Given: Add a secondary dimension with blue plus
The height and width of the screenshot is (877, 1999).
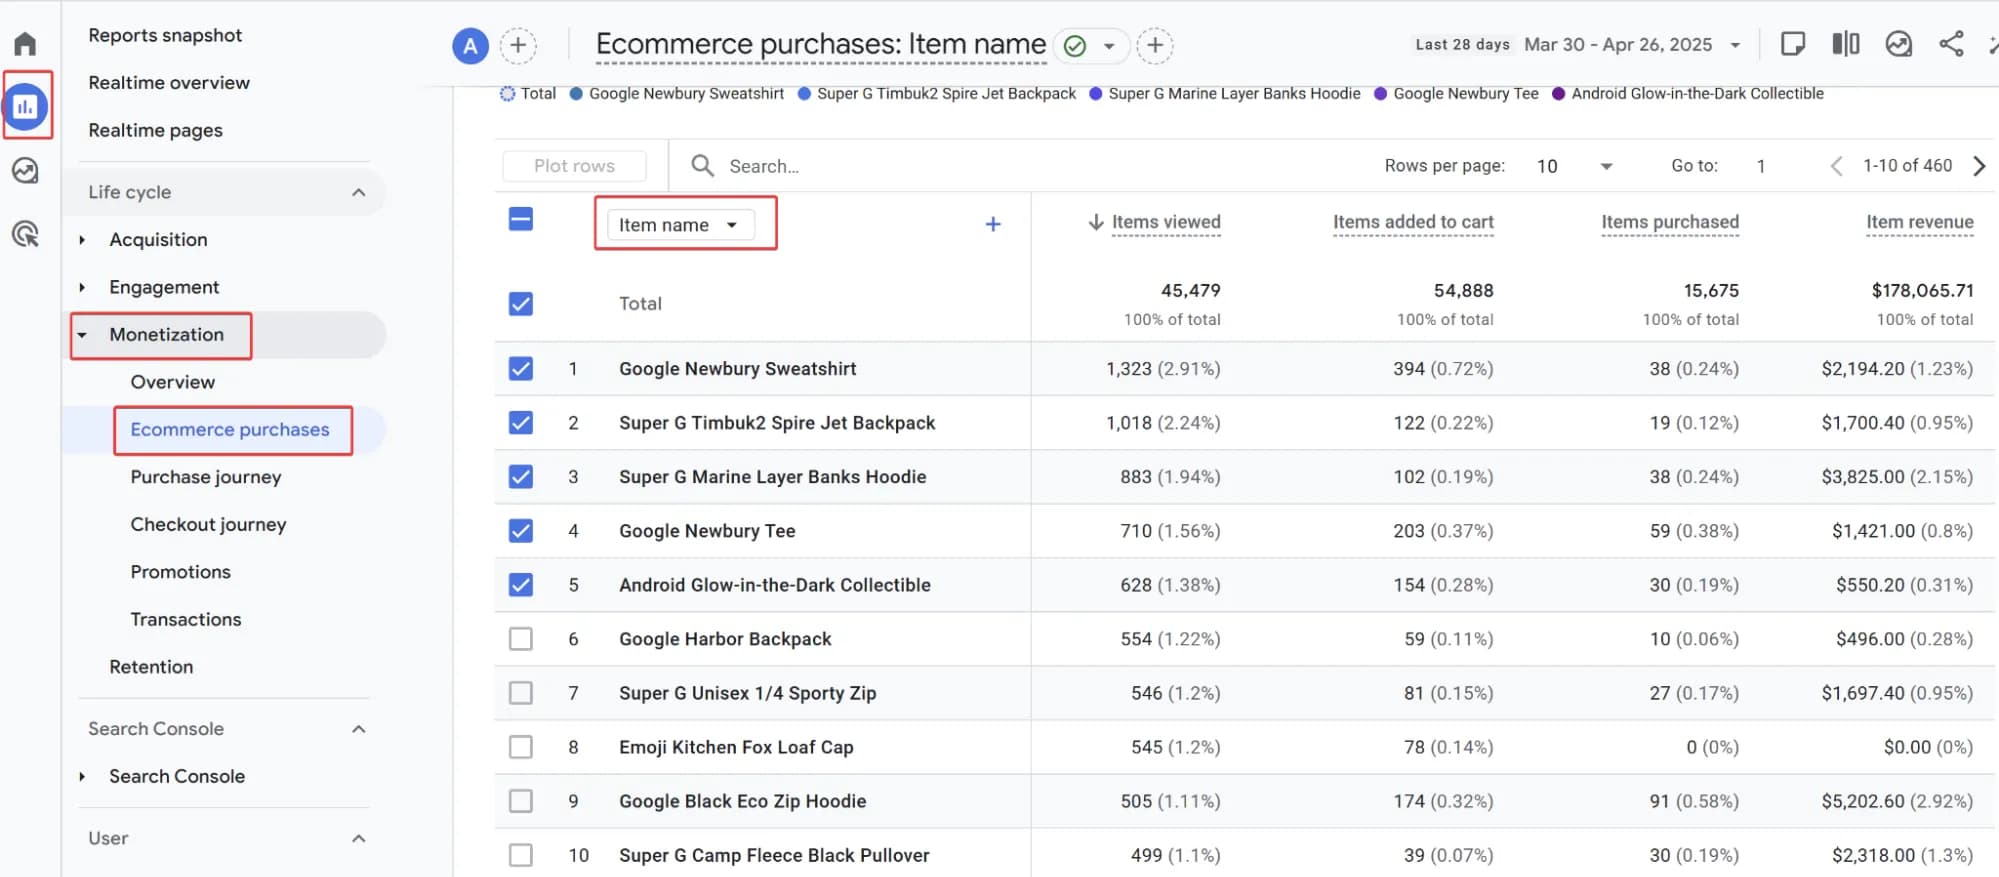Looking at the screenshot, I should 993,224.
